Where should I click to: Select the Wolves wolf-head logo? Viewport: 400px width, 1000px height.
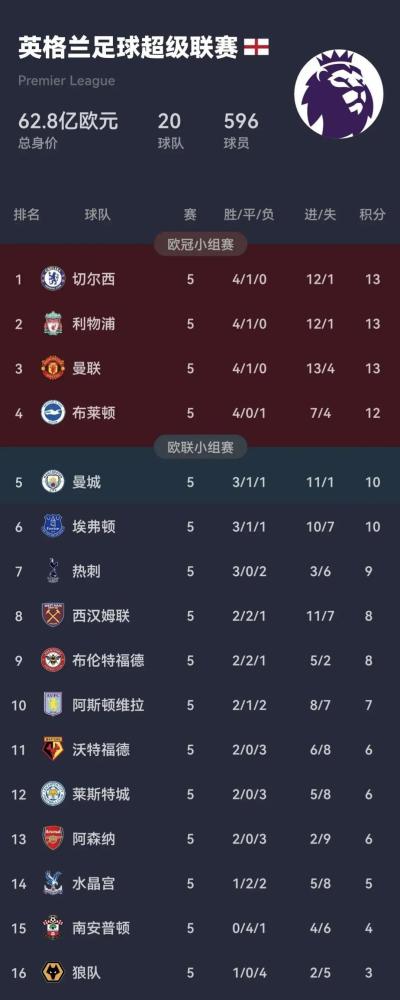pos(53,973)
